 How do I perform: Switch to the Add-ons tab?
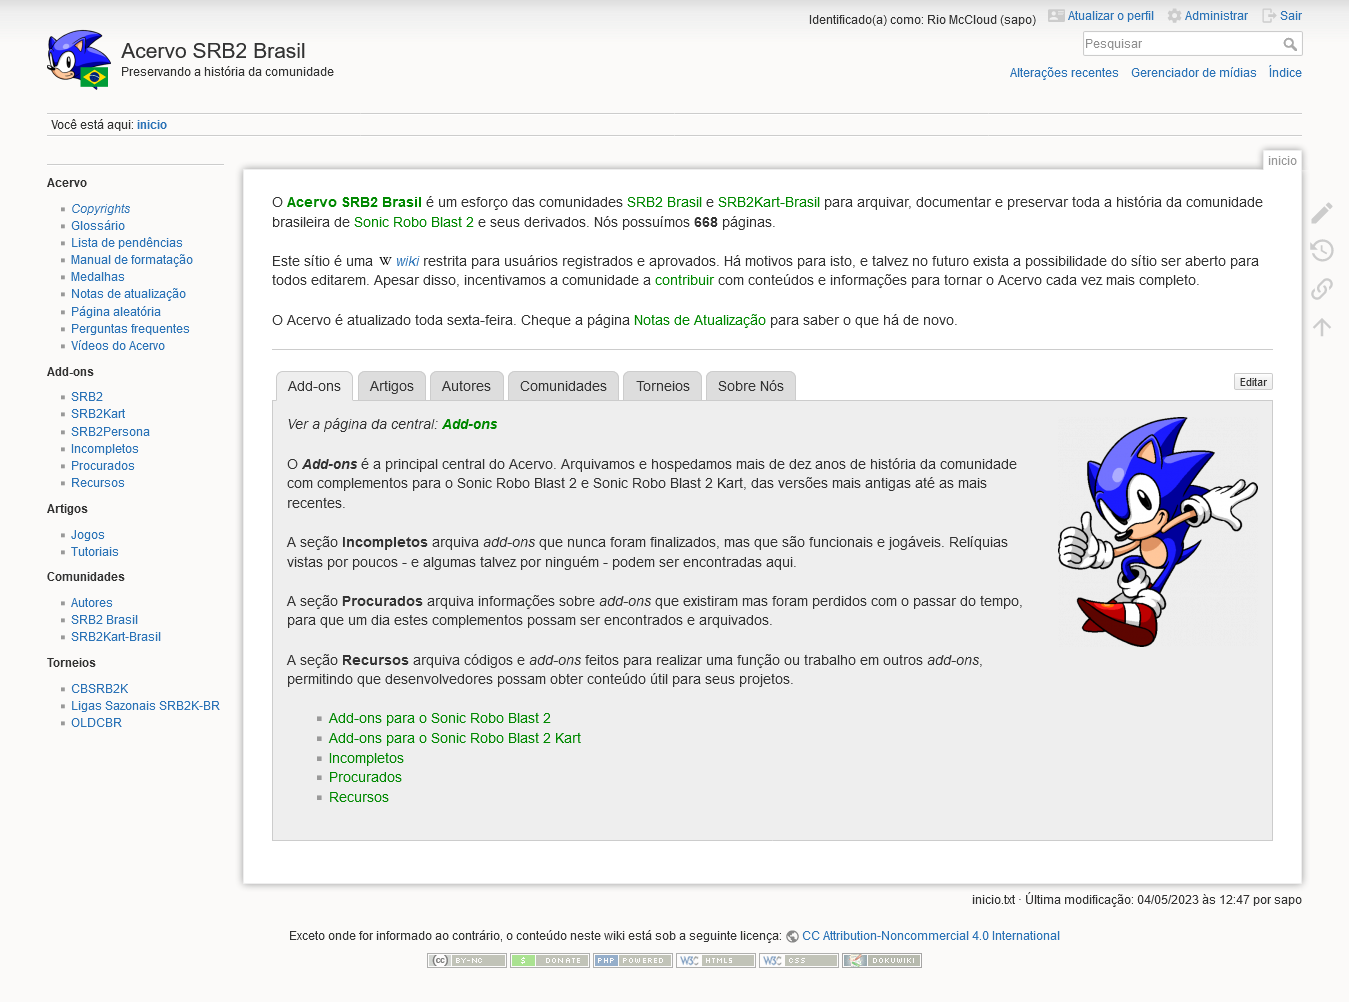click(x=314, y=386)
